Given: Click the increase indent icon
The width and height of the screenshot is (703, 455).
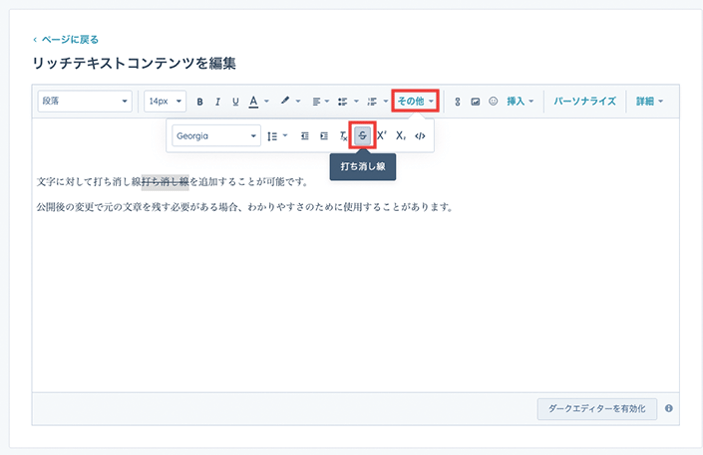Looking at the screenshot, I should click(x=324, y=136).
